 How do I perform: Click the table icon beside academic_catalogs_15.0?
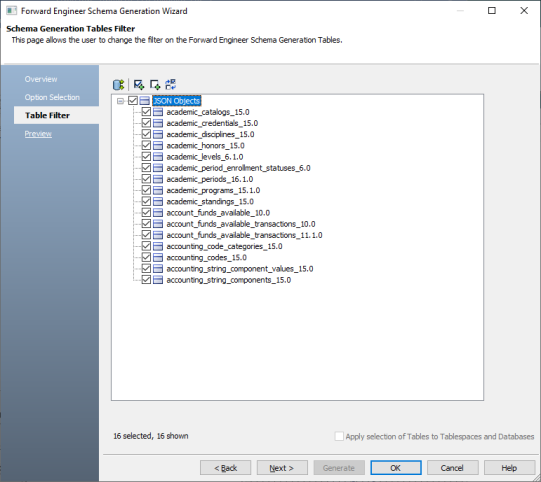coord(158,112)
